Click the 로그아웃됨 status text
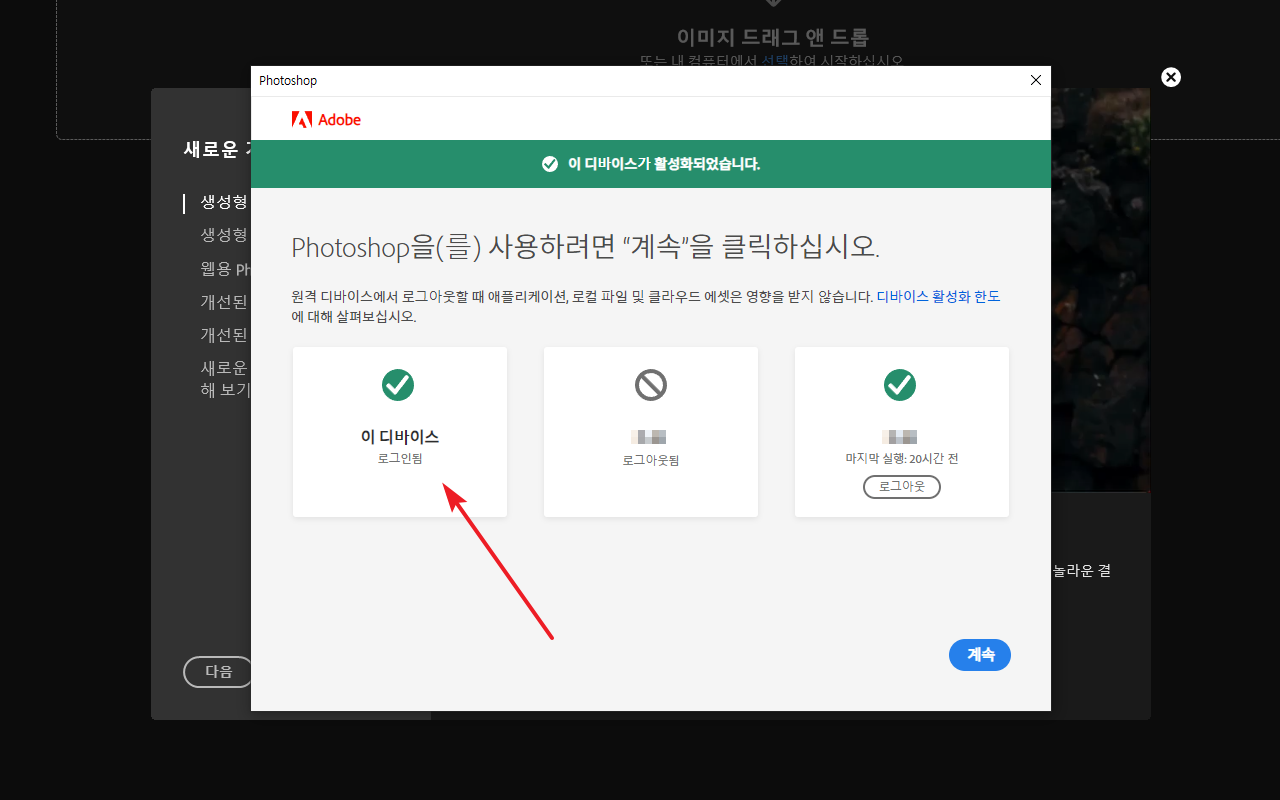The height and width of the screenshot is (800, 1280). tap(650, 460)
